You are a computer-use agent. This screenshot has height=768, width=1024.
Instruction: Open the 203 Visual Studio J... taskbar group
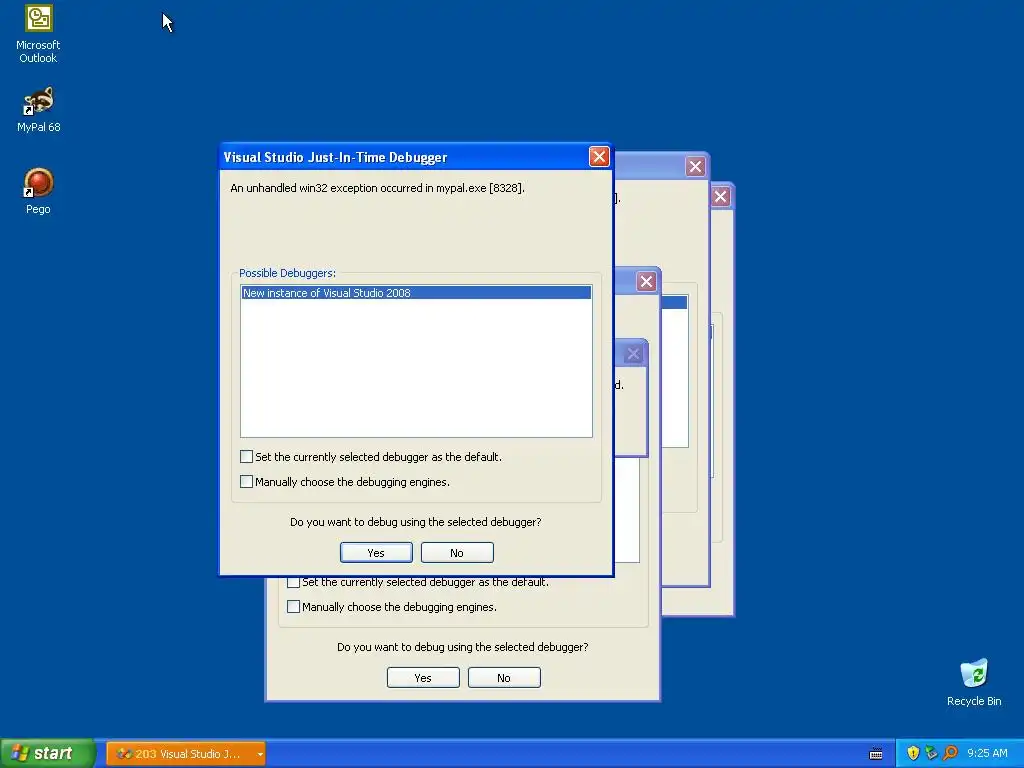pos(185,754)
